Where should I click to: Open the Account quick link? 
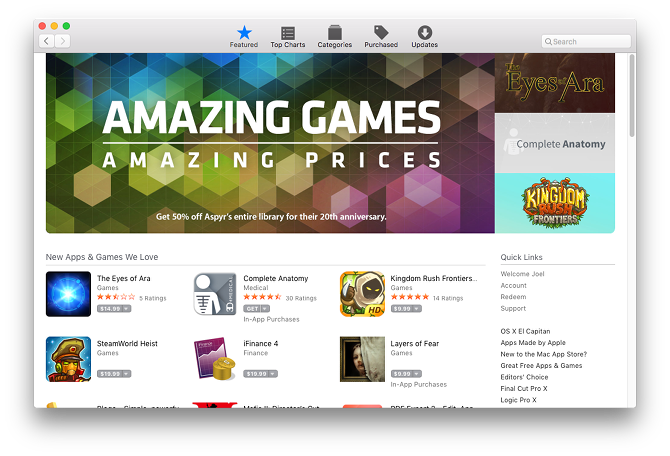coord(514,285)
